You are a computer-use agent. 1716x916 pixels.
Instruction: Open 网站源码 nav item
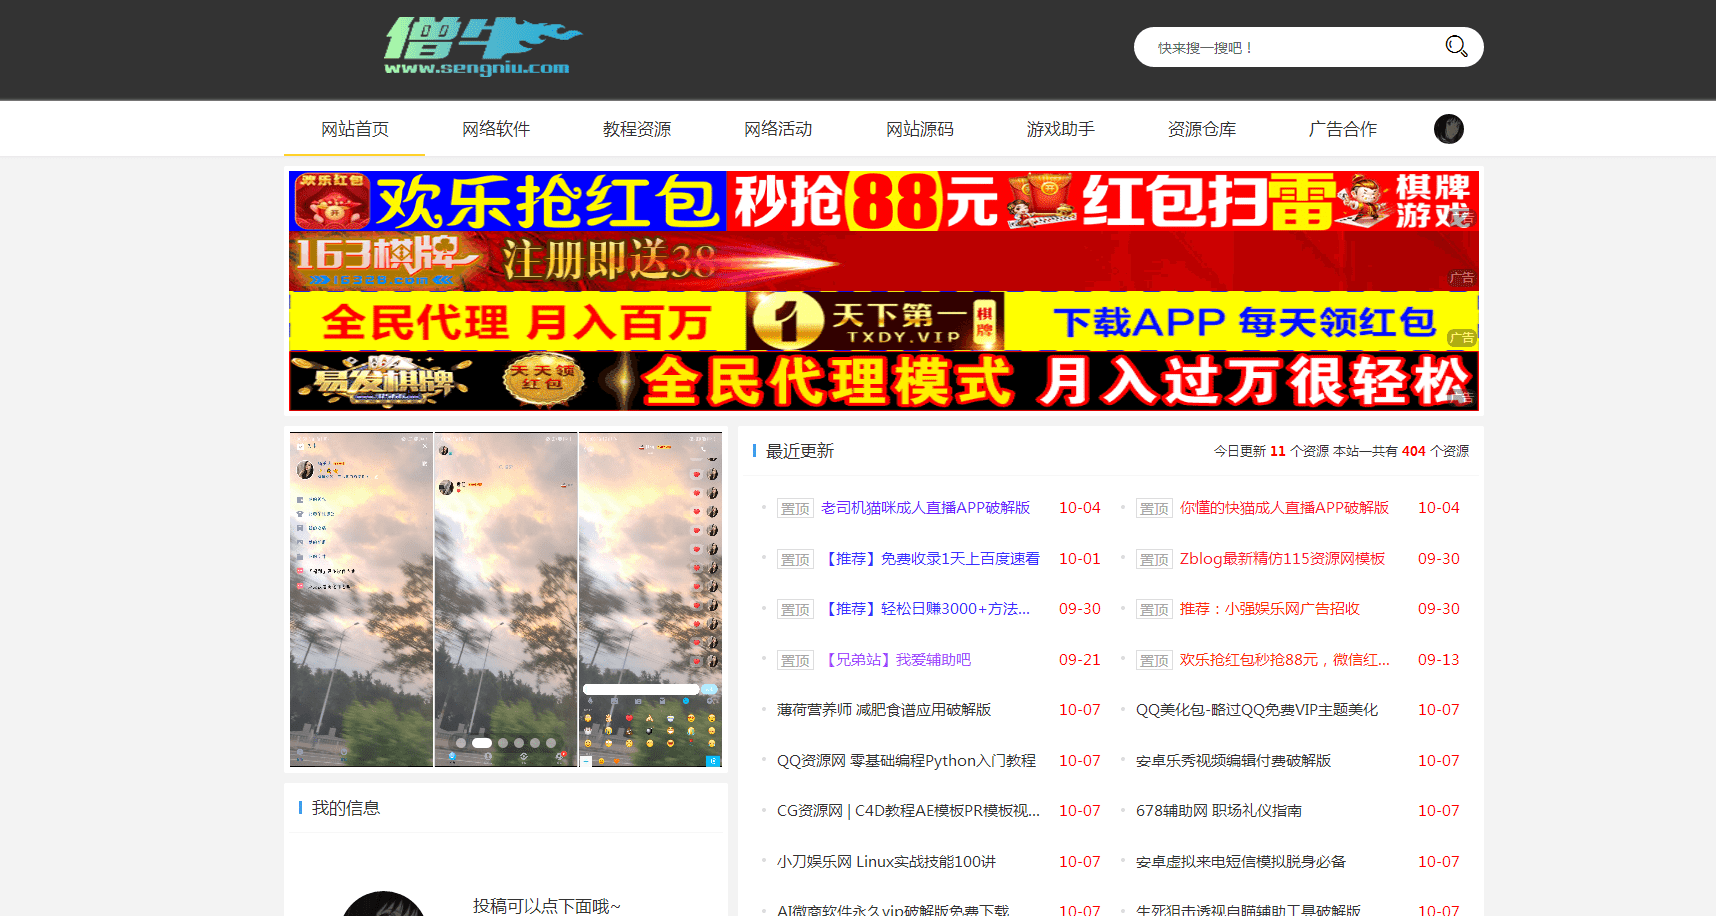coord(920,129)
